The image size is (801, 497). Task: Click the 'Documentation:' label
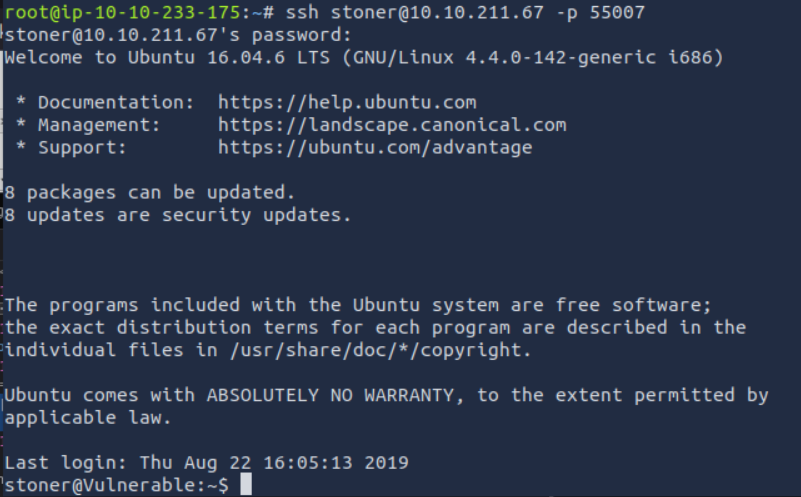[115, 102]
